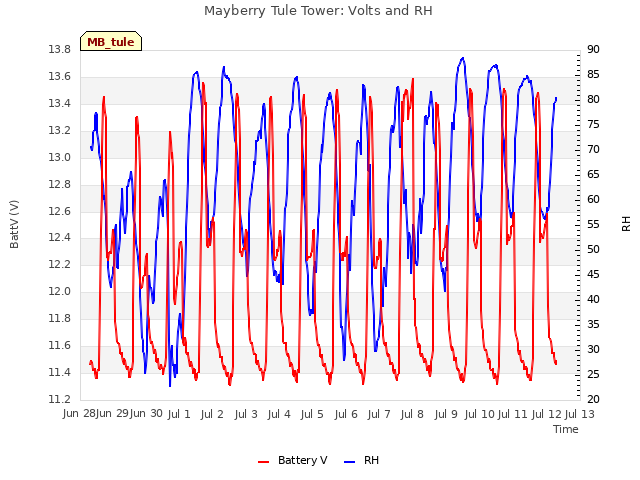Click the 12.0 voltage axis value

(x=60, y=291)
